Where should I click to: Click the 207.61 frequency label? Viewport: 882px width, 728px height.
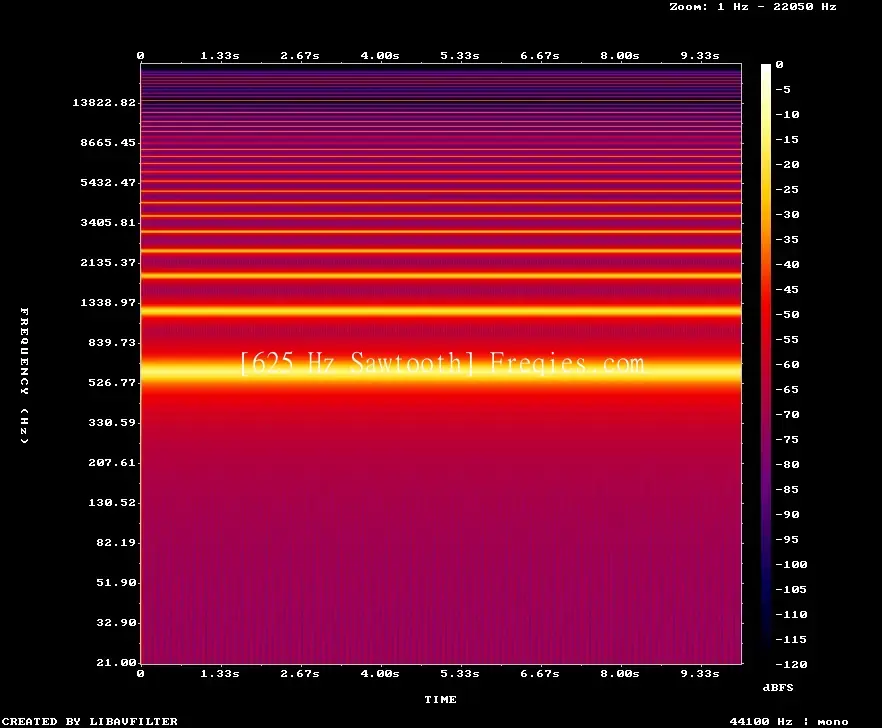[x=112, y=462]
